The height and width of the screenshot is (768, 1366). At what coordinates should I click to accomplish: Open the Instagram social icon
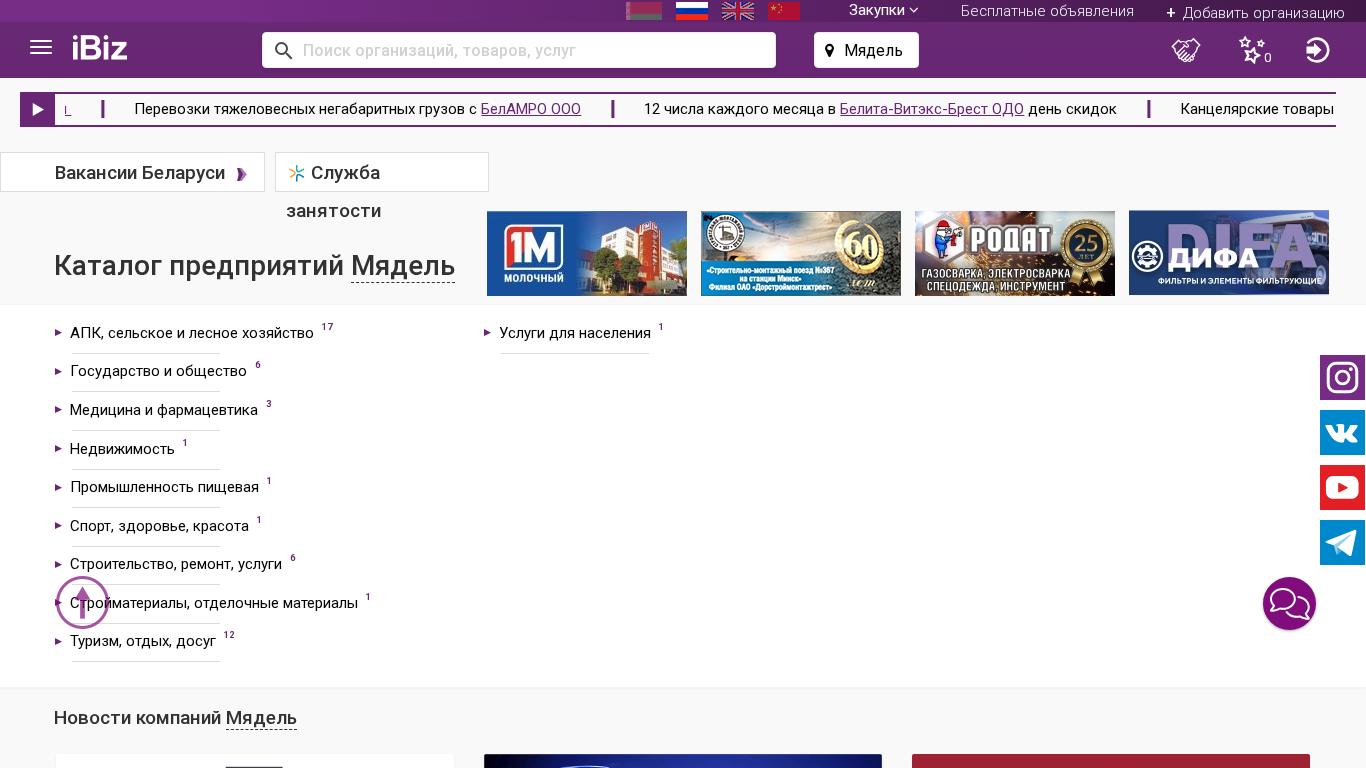tap(1342, 378)
